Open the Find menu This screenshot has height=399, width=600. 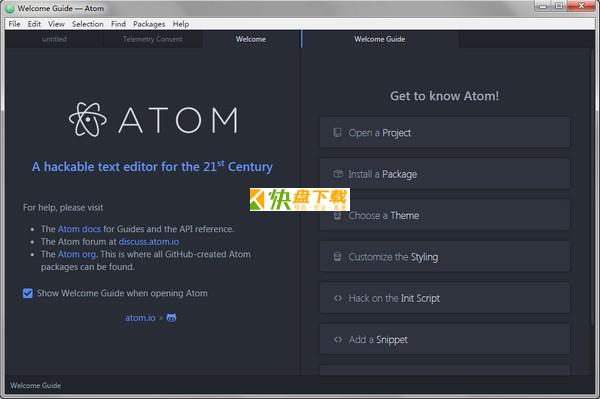pyautogui.click(x=118, y=24)
